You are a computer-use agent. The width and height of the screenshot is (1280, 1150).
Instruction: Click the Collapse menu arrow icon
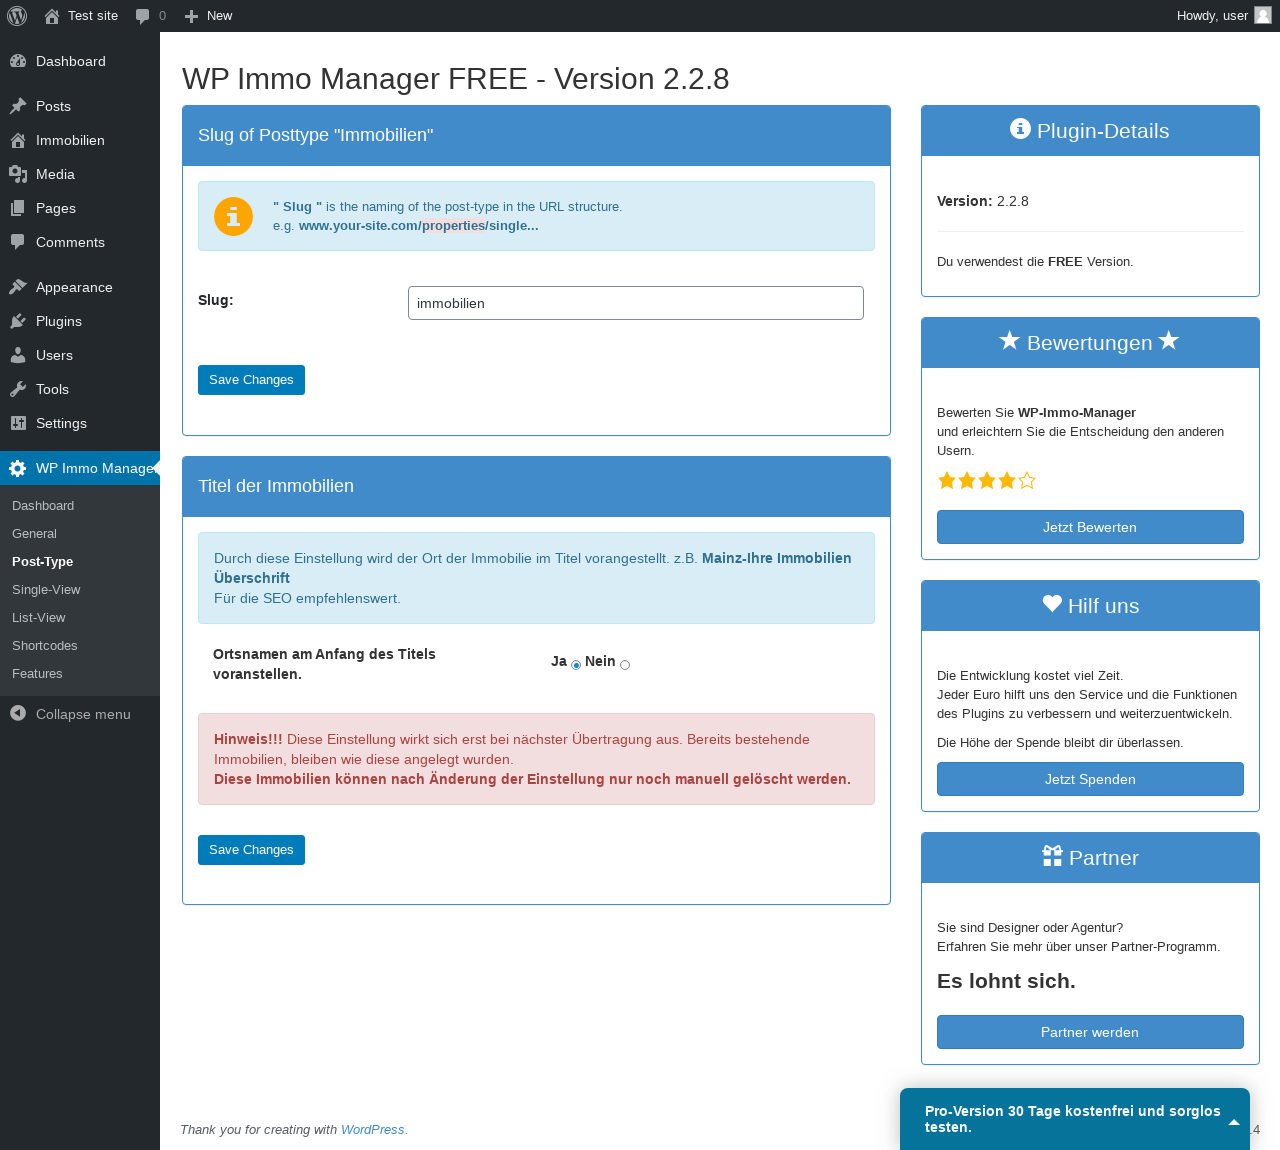tap(18, 713)
